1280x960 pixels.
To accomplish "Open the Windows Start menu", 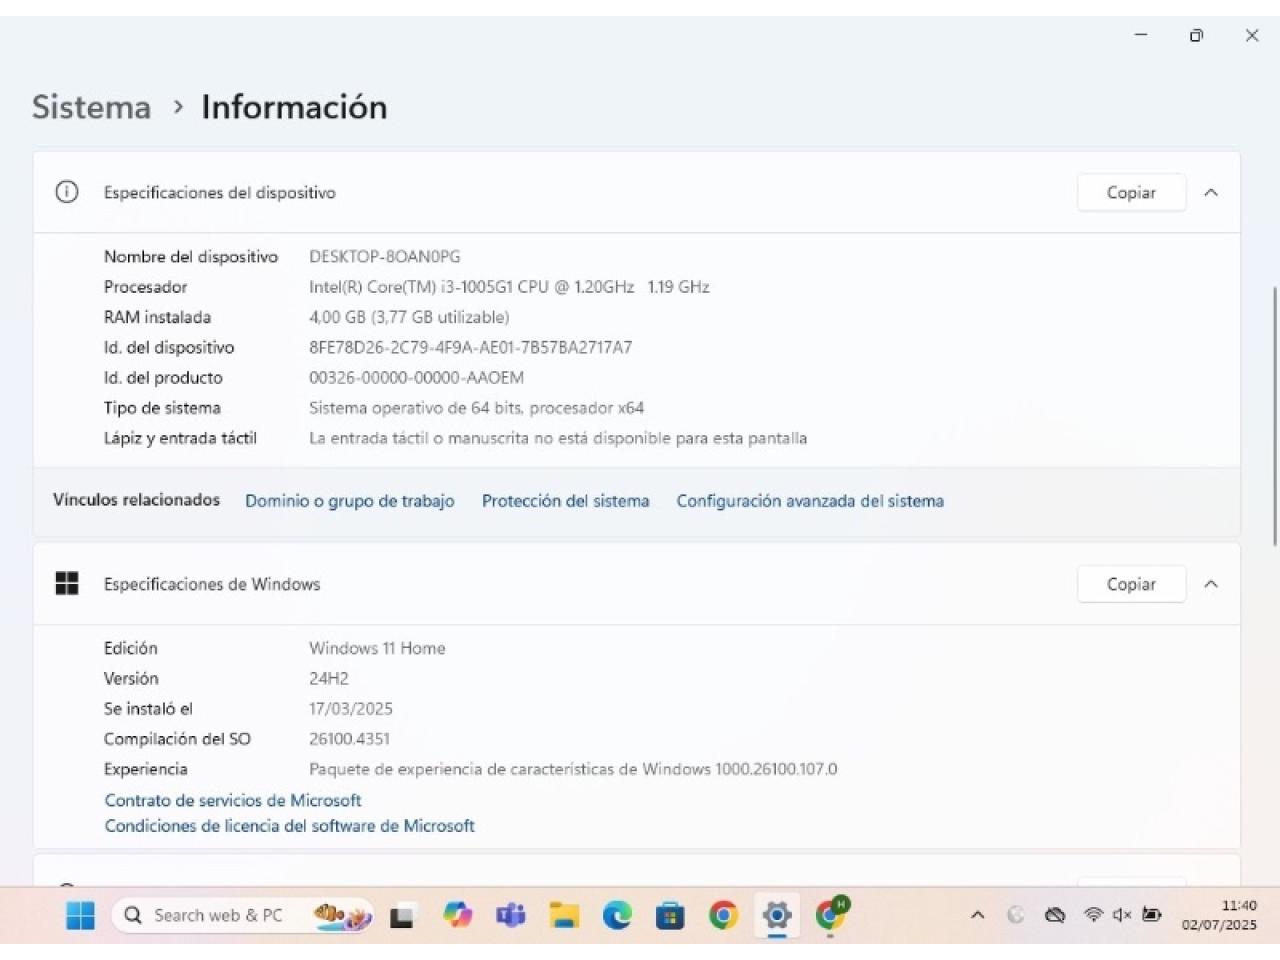I will click(x=80, y=915).
